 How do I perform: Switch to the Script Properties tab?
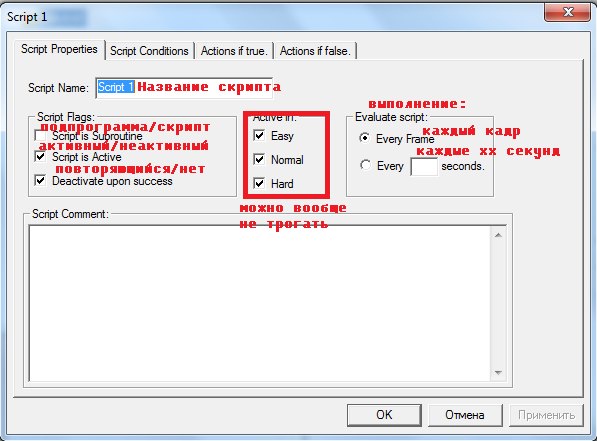click(x=59, y=50)
